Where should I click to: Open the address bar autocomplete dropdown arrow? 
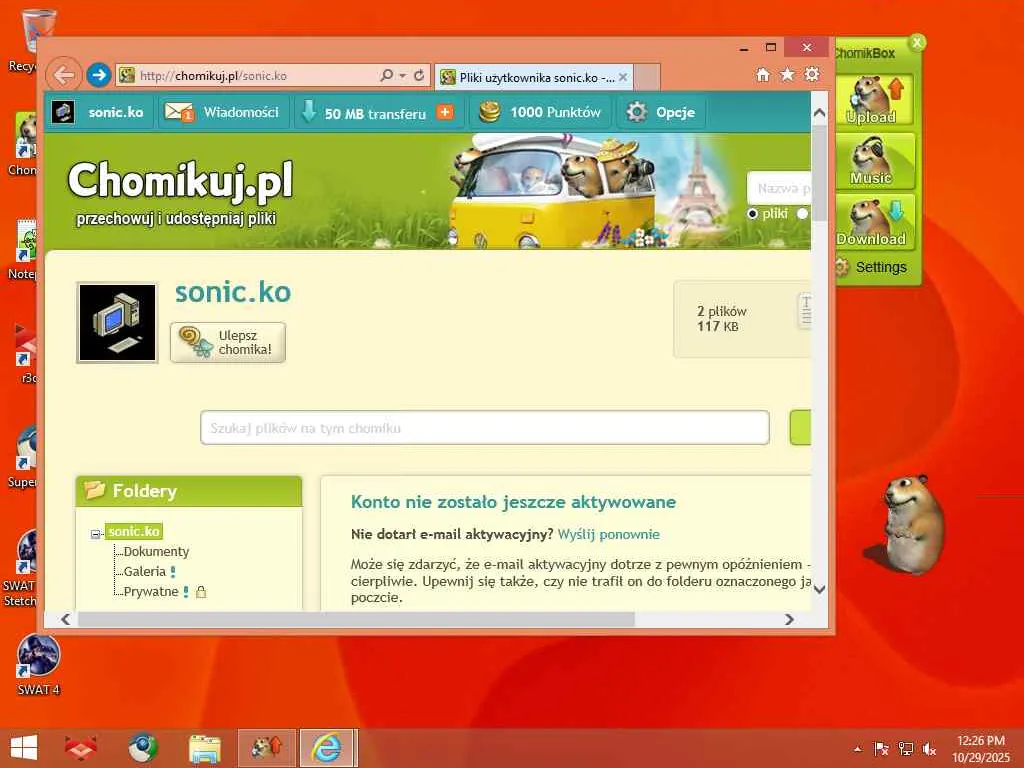402,76
